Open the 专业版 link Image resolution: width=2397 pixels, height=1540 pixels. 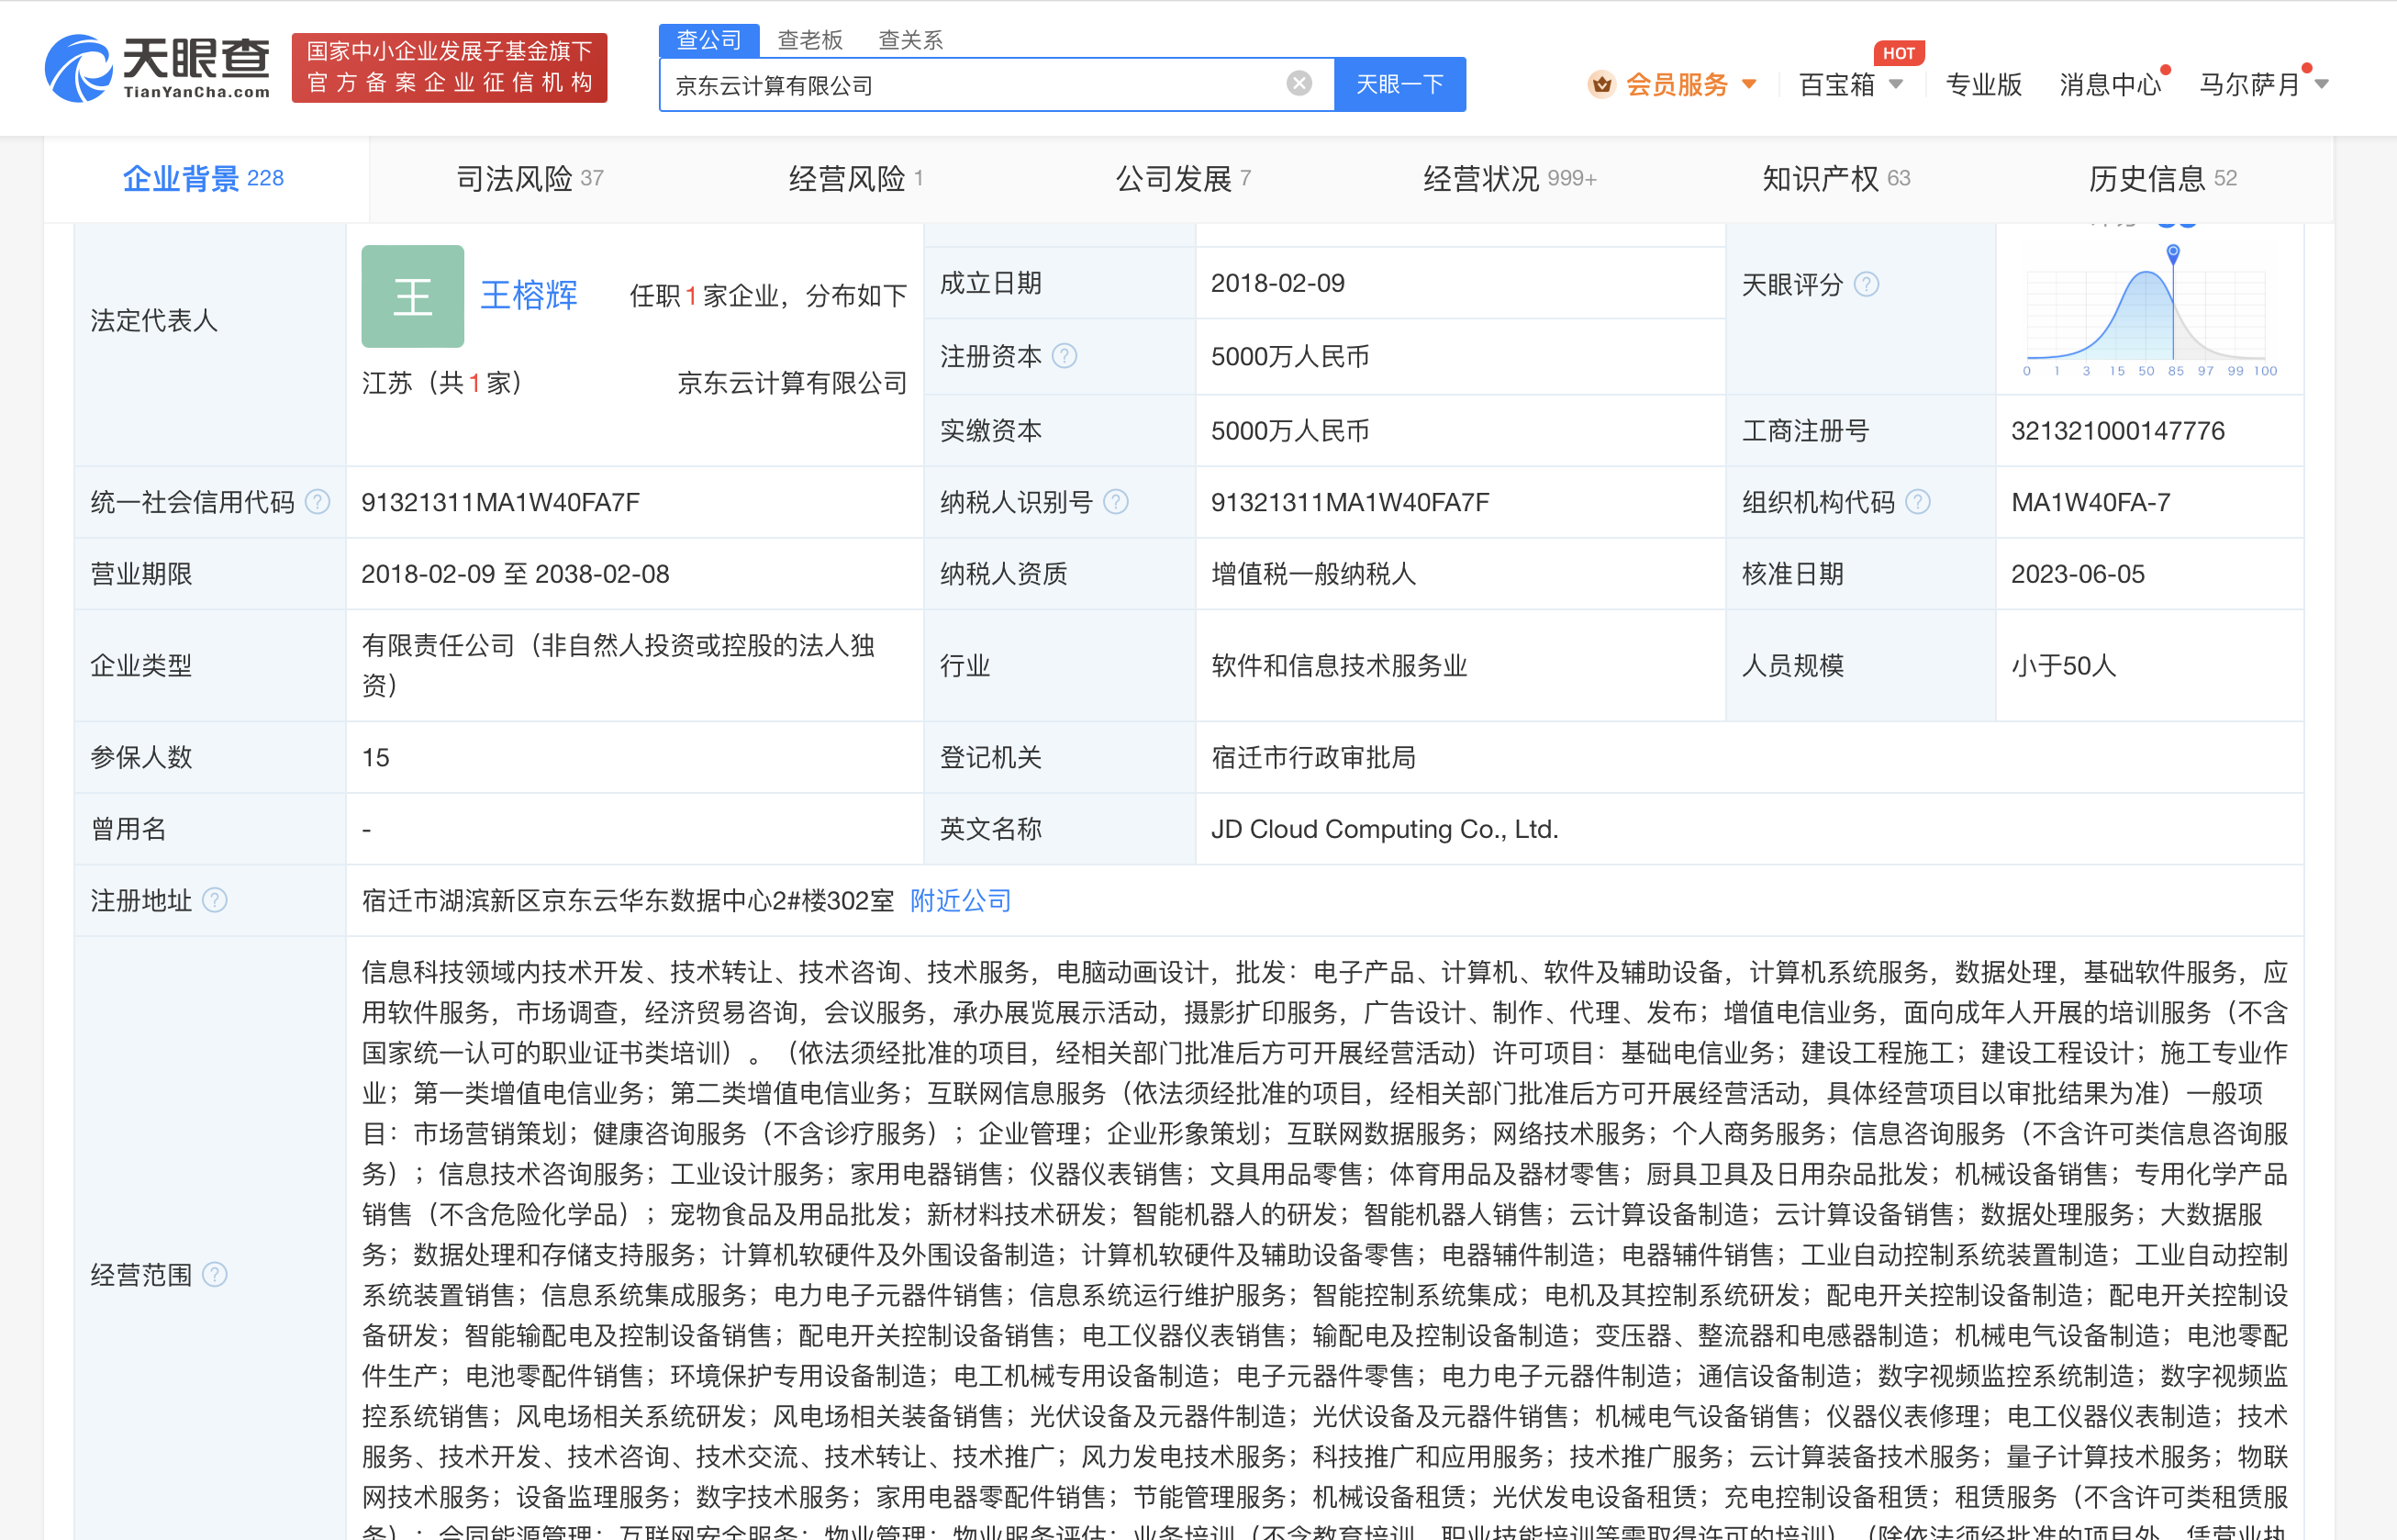pos(1983,85)
